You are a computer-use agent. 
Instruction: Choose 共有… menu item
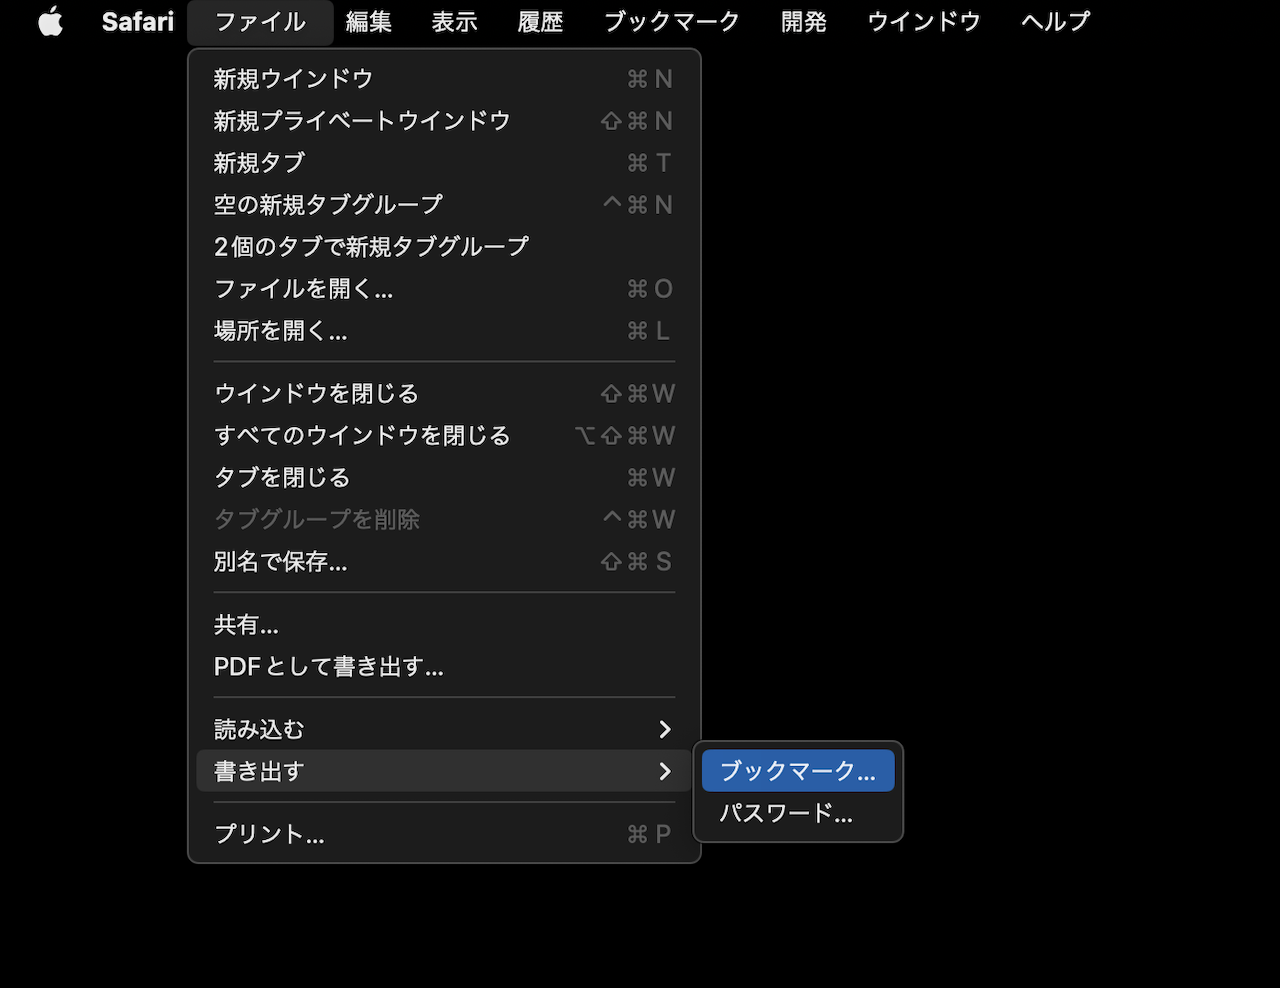[x=444, y=625]
